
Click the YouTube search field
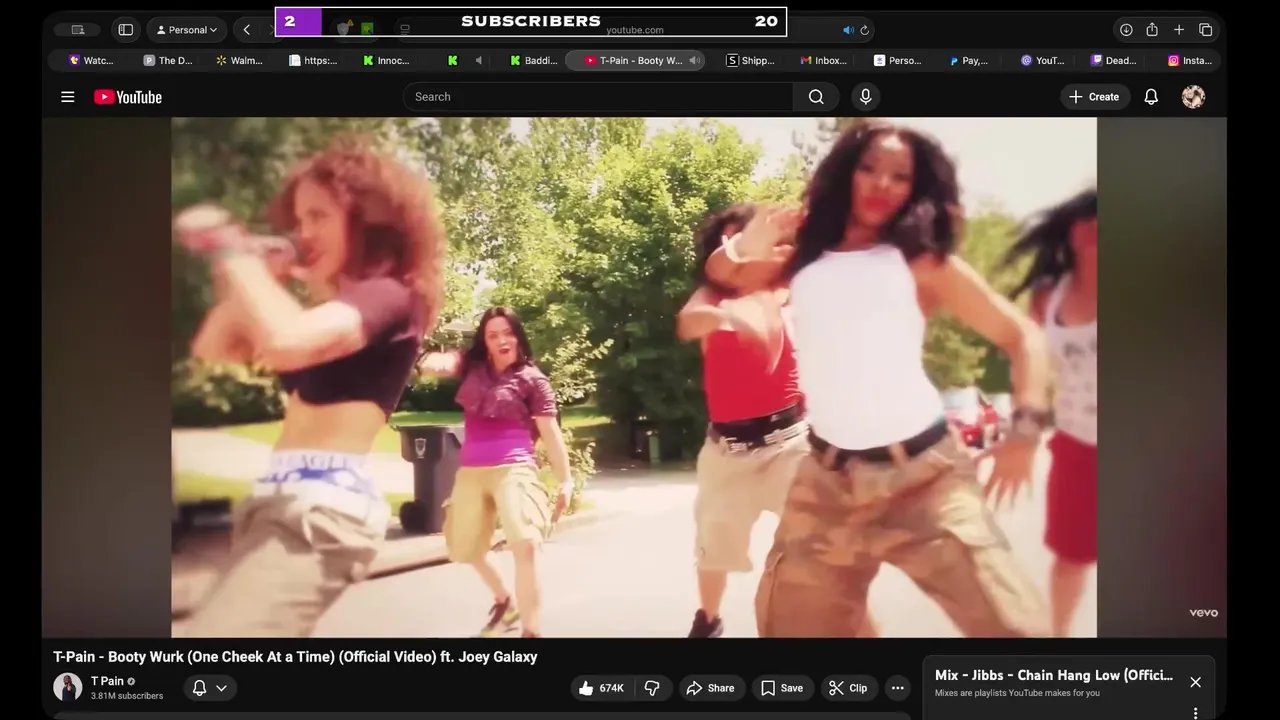[598, 97]
